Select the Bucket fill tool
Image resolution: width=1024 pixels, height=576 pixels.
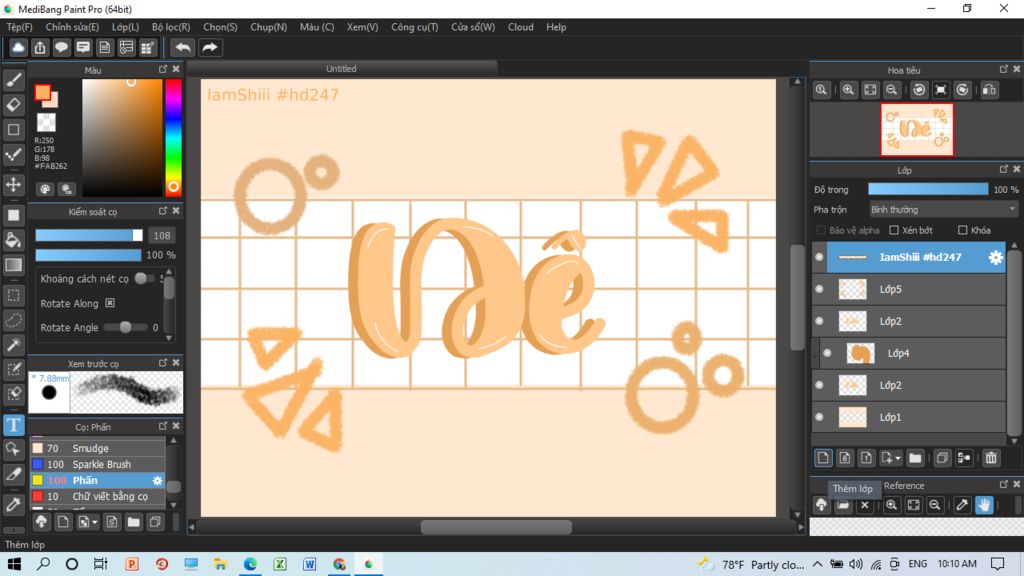pos(13,240)
